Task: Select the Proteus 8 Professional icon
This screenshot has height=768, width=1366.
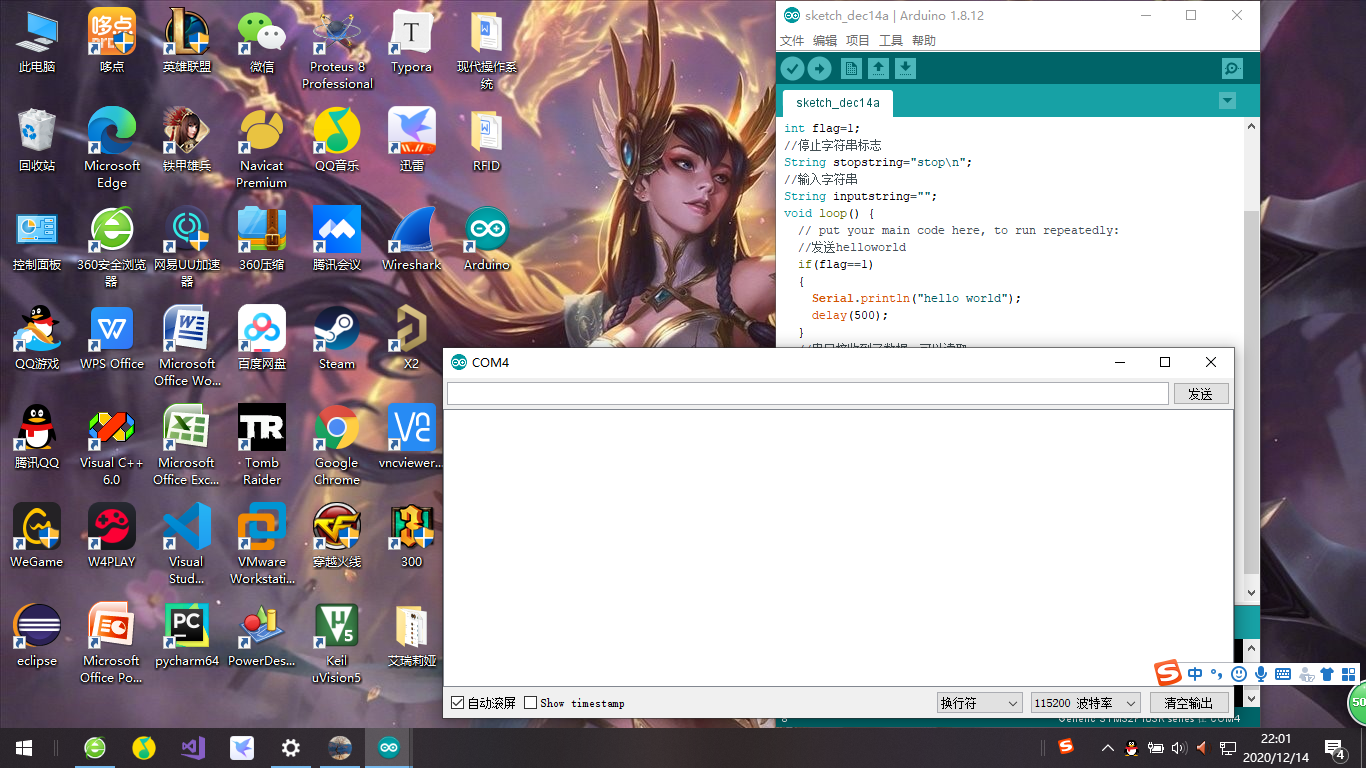Action: tap(337, 50)
